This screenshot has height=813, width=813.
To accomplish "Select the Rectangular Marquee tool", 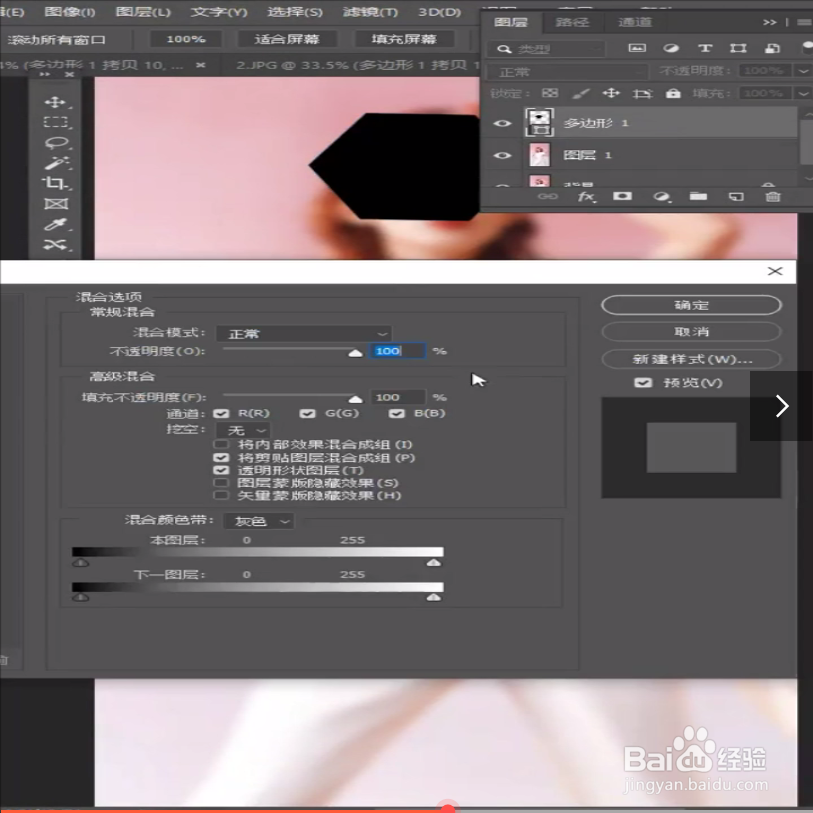I will click(x=54, y=124).
